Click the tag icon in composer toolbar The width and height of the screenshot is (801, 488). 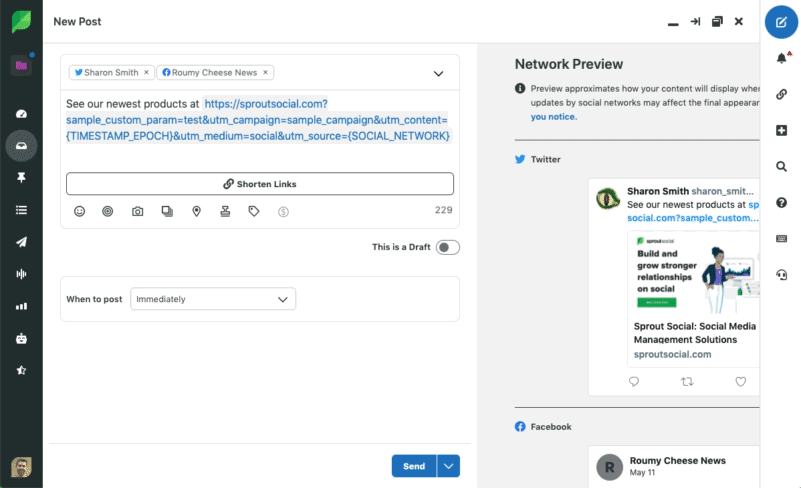[x=254, y=211]
